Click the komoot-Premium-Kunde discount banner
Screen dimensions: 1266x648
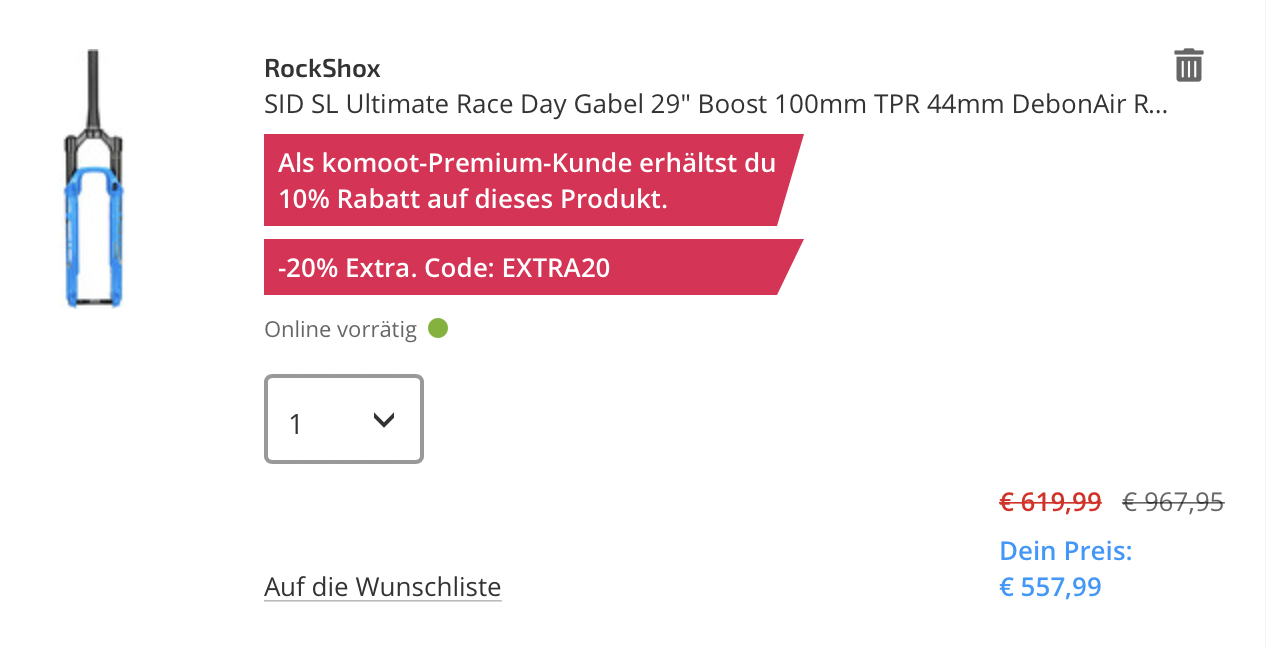tap(533, 180)
